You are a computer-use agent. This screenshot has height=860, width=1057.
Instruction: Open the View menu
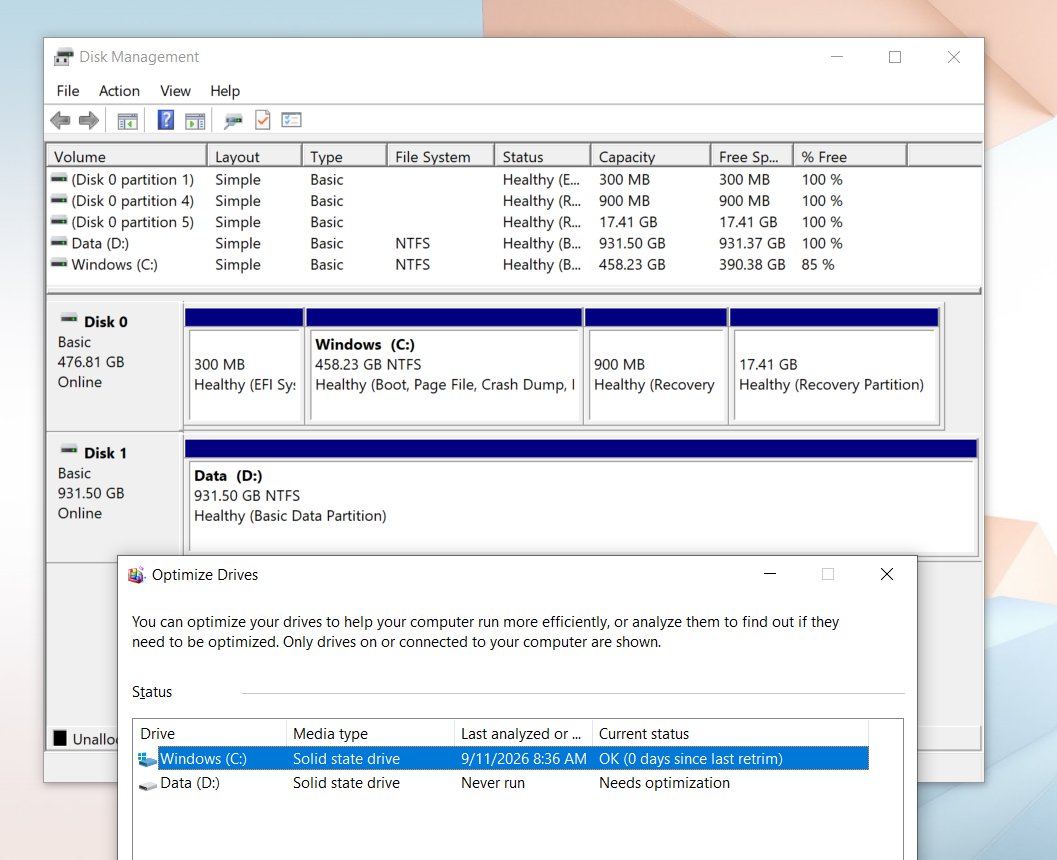(175, 91)
